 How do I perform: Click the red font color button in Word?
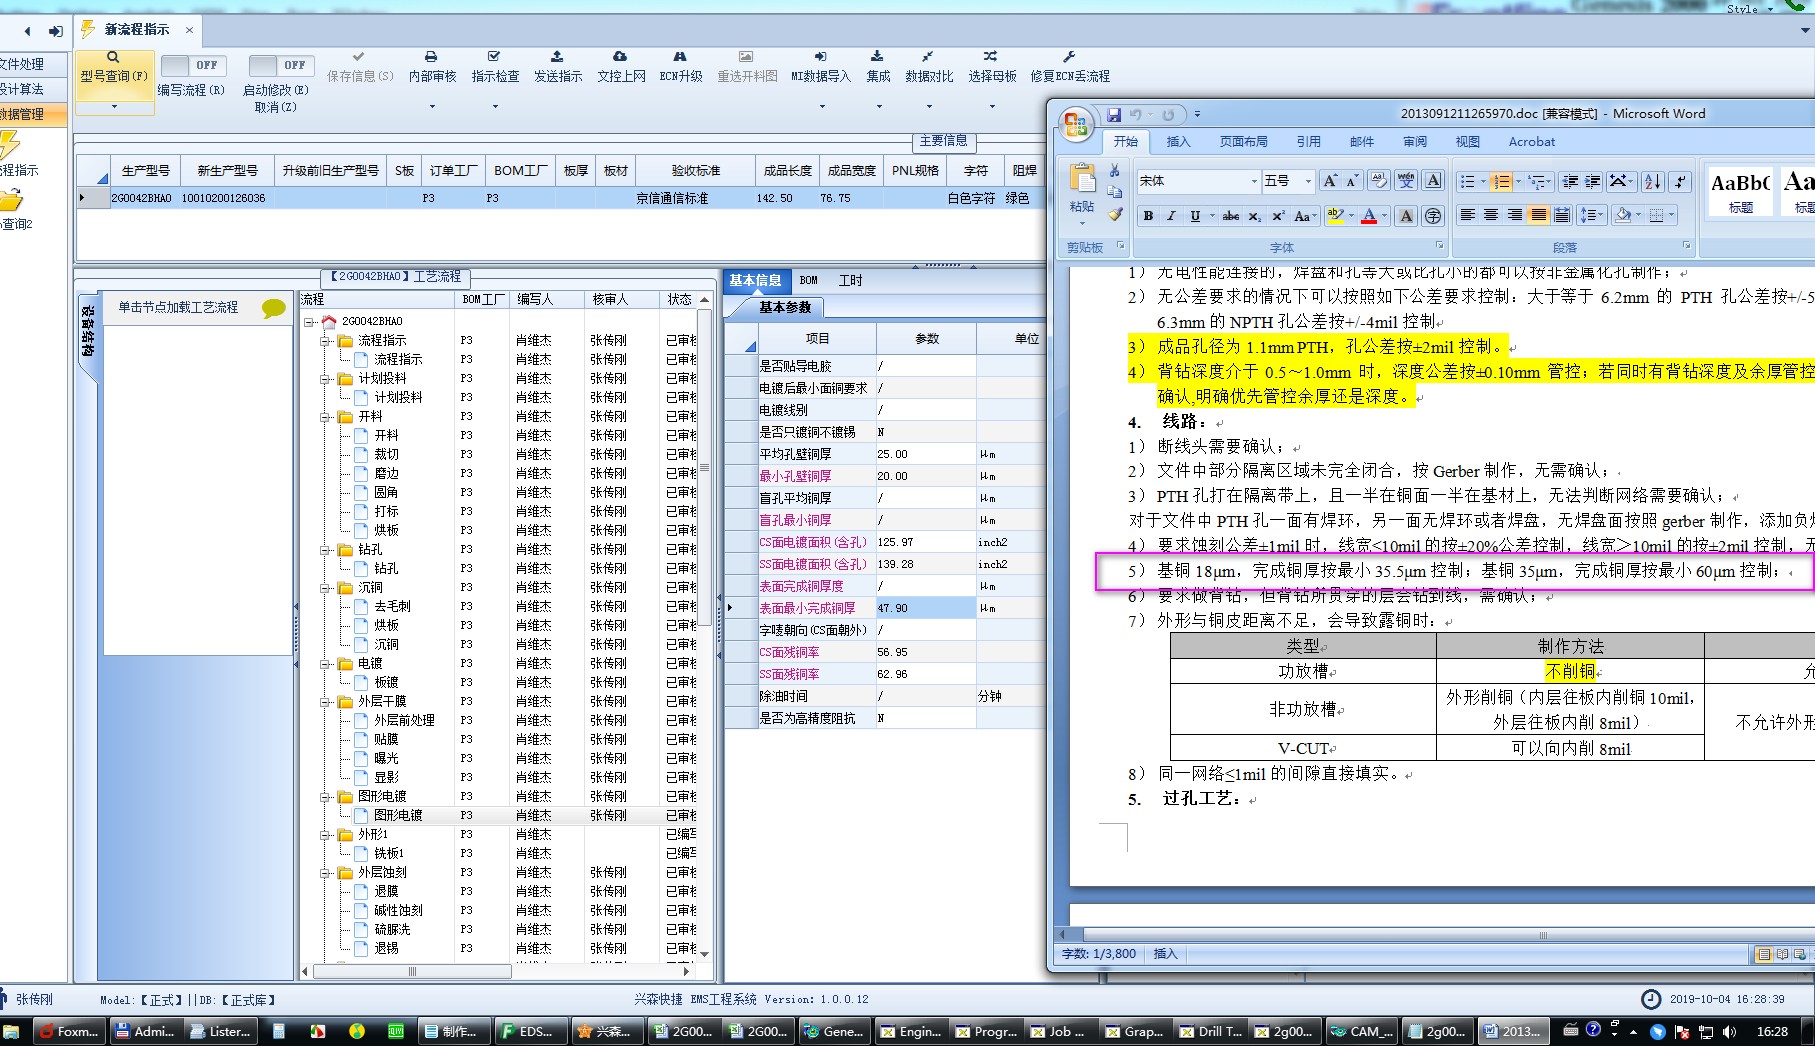[x=1369, y=216]
